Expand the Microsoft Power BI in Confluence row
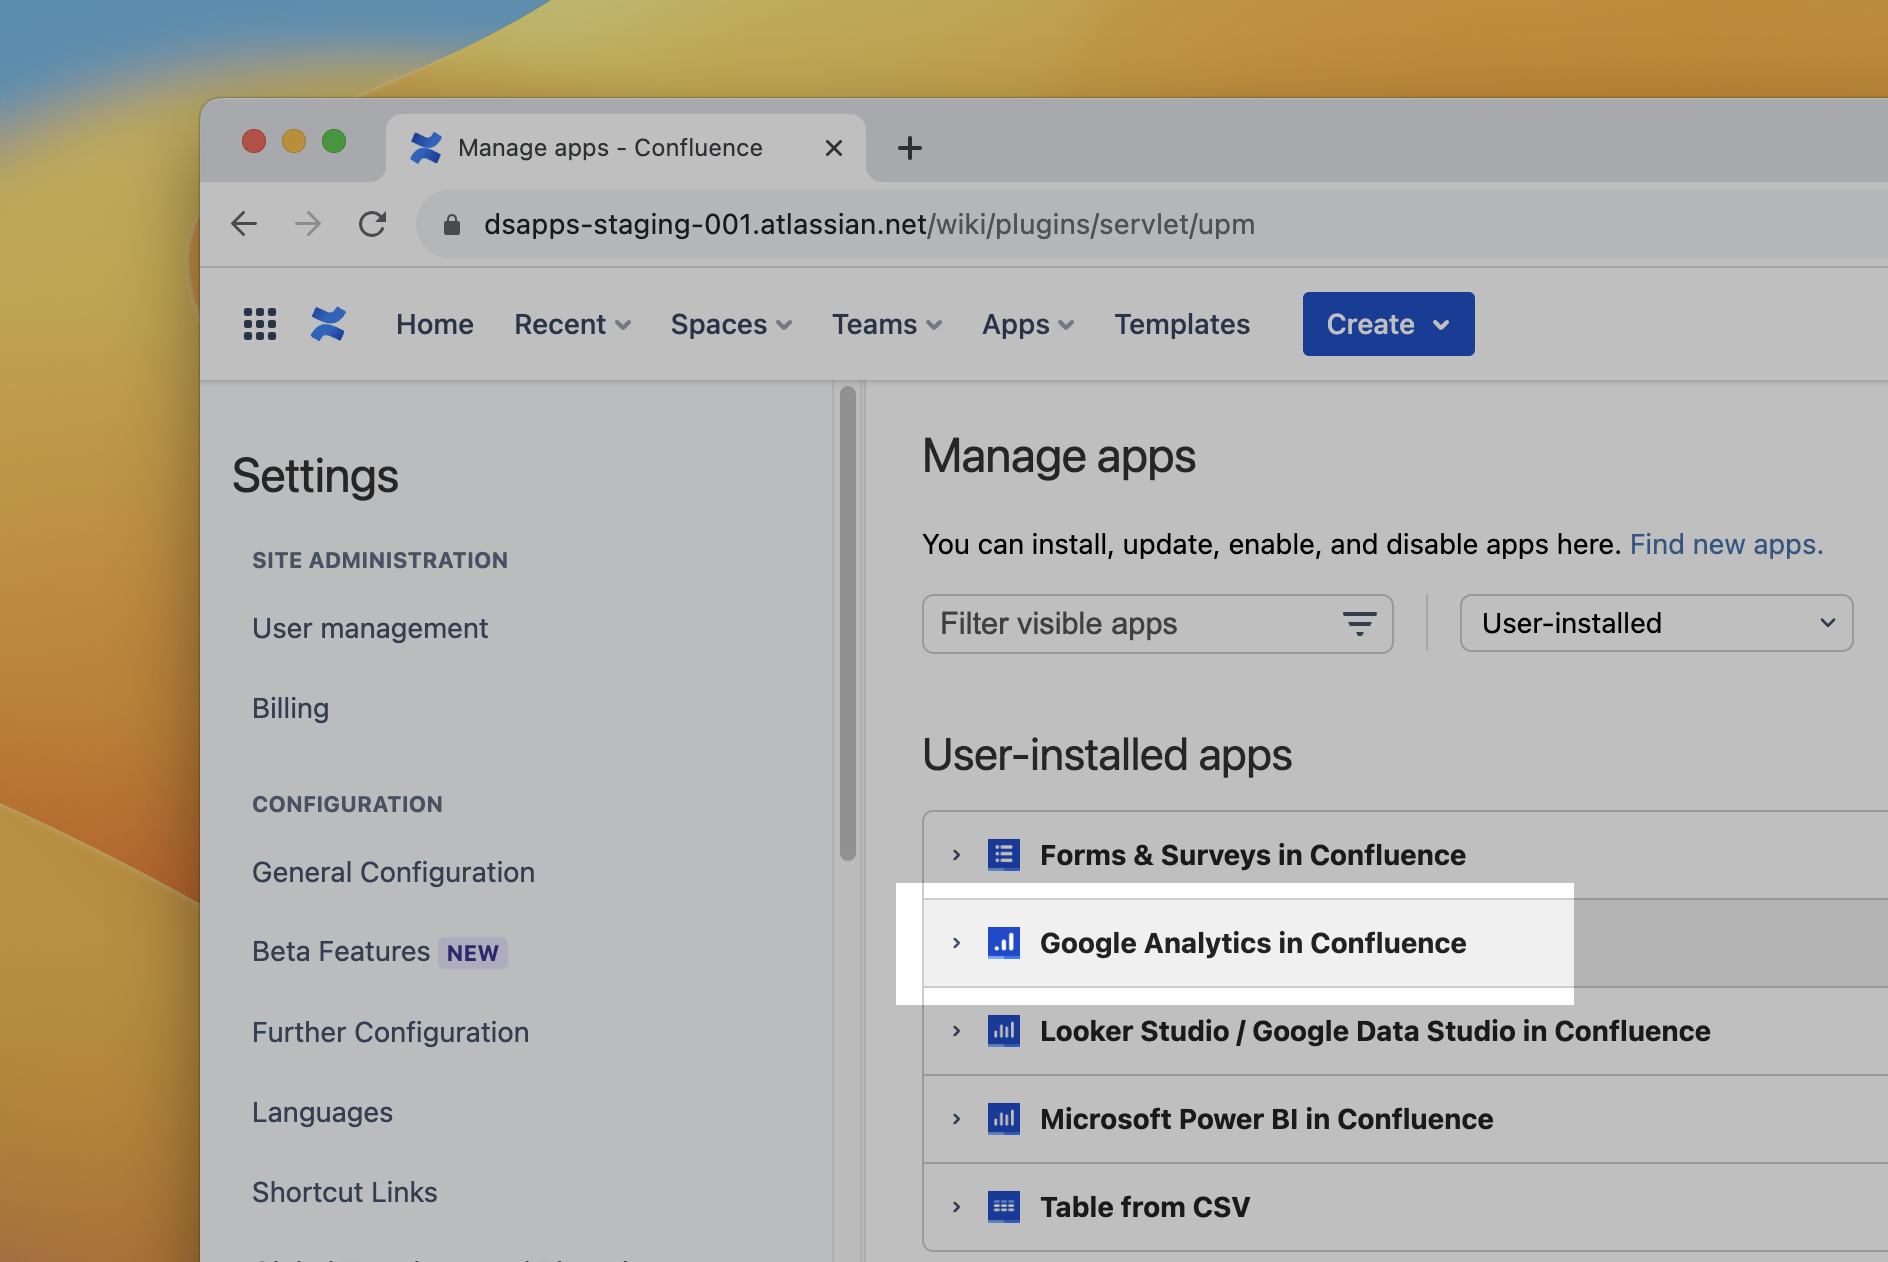The image size is (1888, 1262). [957, 1119]
